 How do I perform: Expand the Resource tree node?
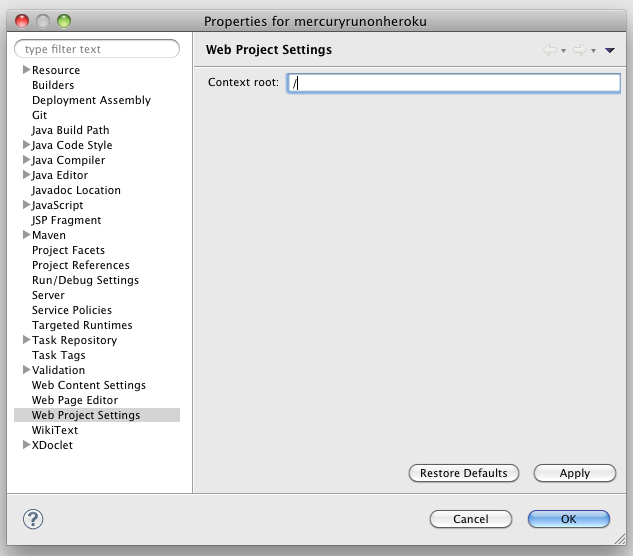[x=26, y=69]
